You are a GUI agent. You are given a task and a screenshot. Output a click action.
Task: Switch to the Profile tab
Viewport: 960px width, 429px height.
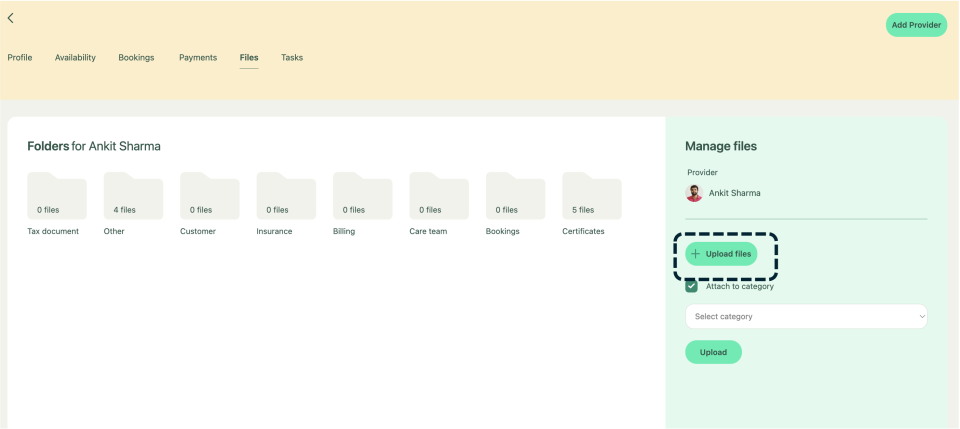click(20, 58)
